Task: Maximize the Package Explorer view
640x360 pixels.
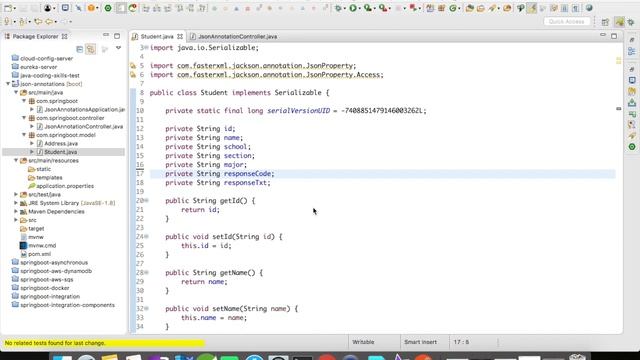Action: pos(117,36)
